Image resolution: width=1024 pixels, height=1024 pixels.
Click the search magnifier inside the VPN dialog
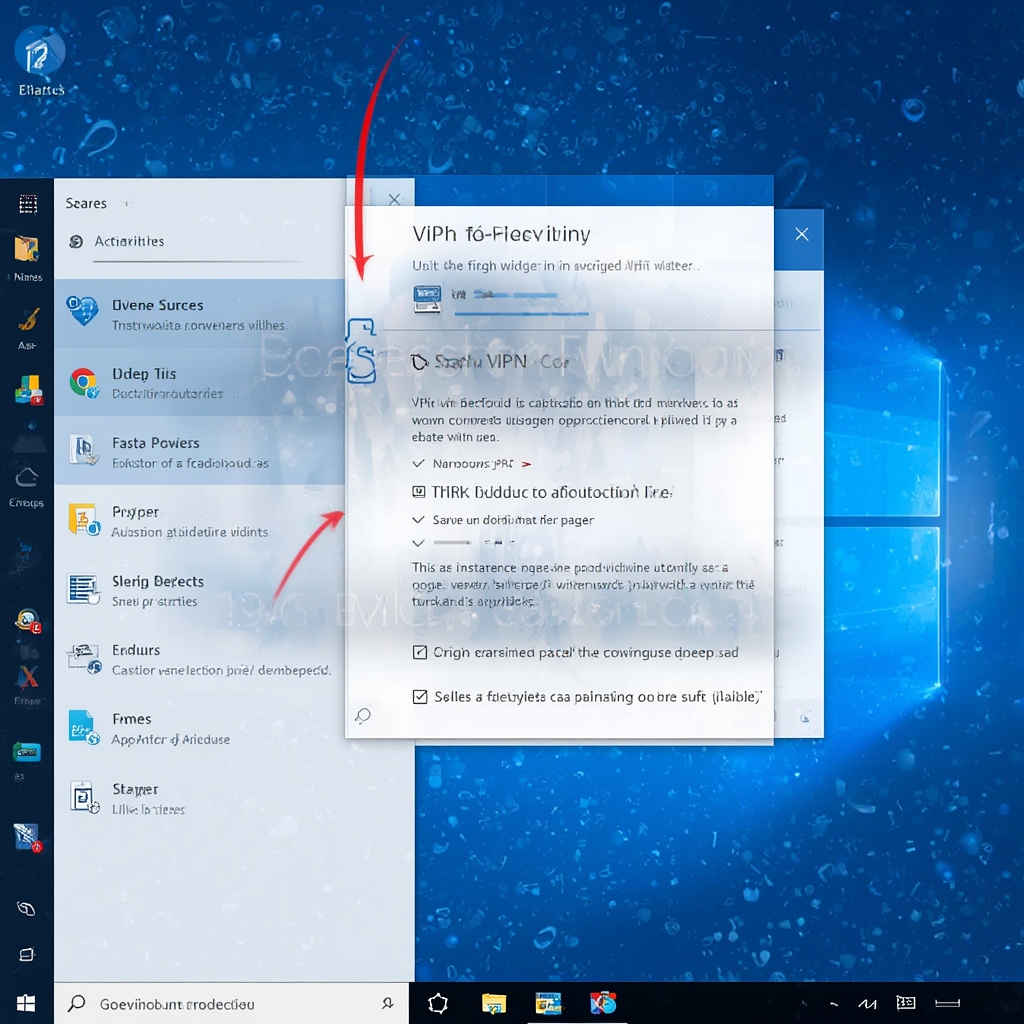tap(362, 716)
